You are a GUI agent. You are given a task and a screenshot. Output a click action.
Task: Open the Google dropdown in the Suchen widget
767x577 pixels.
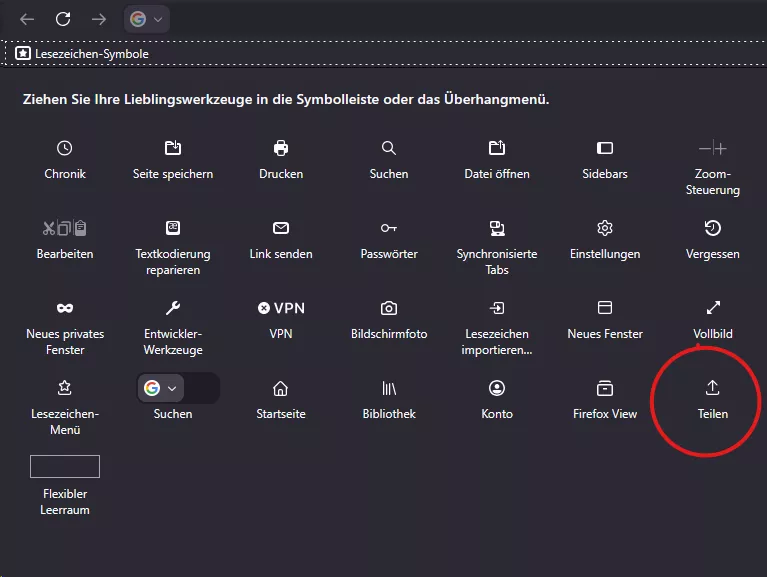(x=160, y=388)
